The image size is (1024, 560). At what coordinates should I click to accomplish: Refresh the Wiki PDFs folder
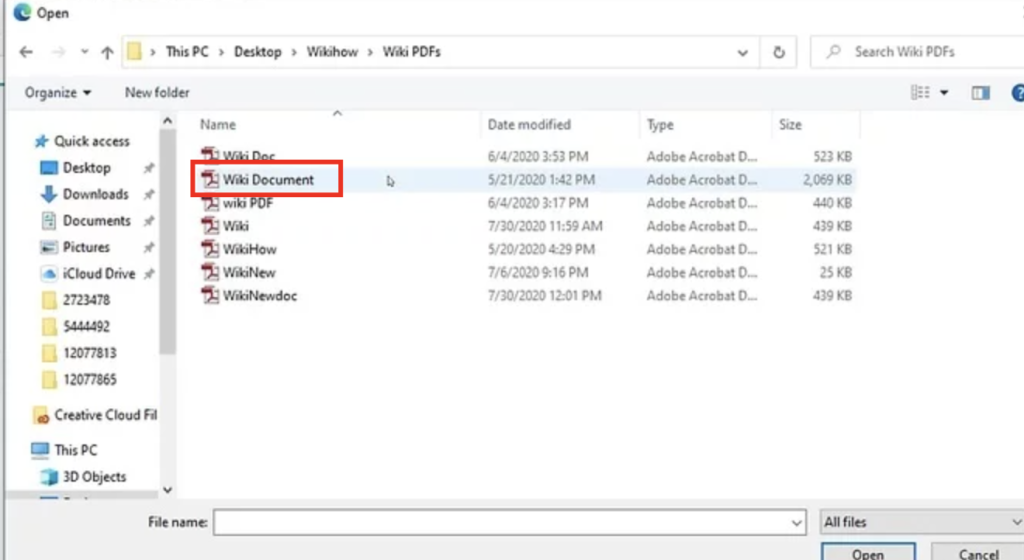click(779, 52)
